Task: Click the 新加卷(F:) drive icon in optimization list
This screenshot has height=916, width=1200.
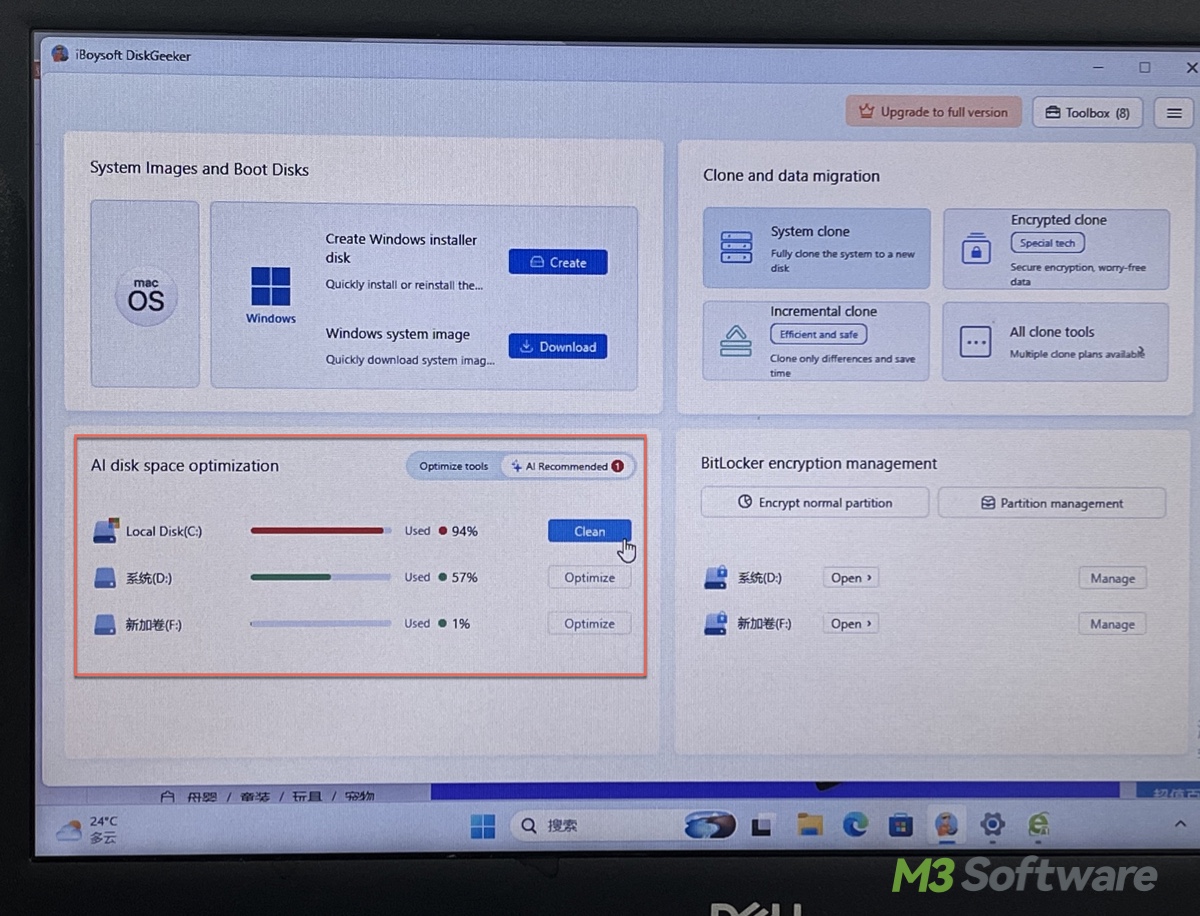Action: (105, 624)
